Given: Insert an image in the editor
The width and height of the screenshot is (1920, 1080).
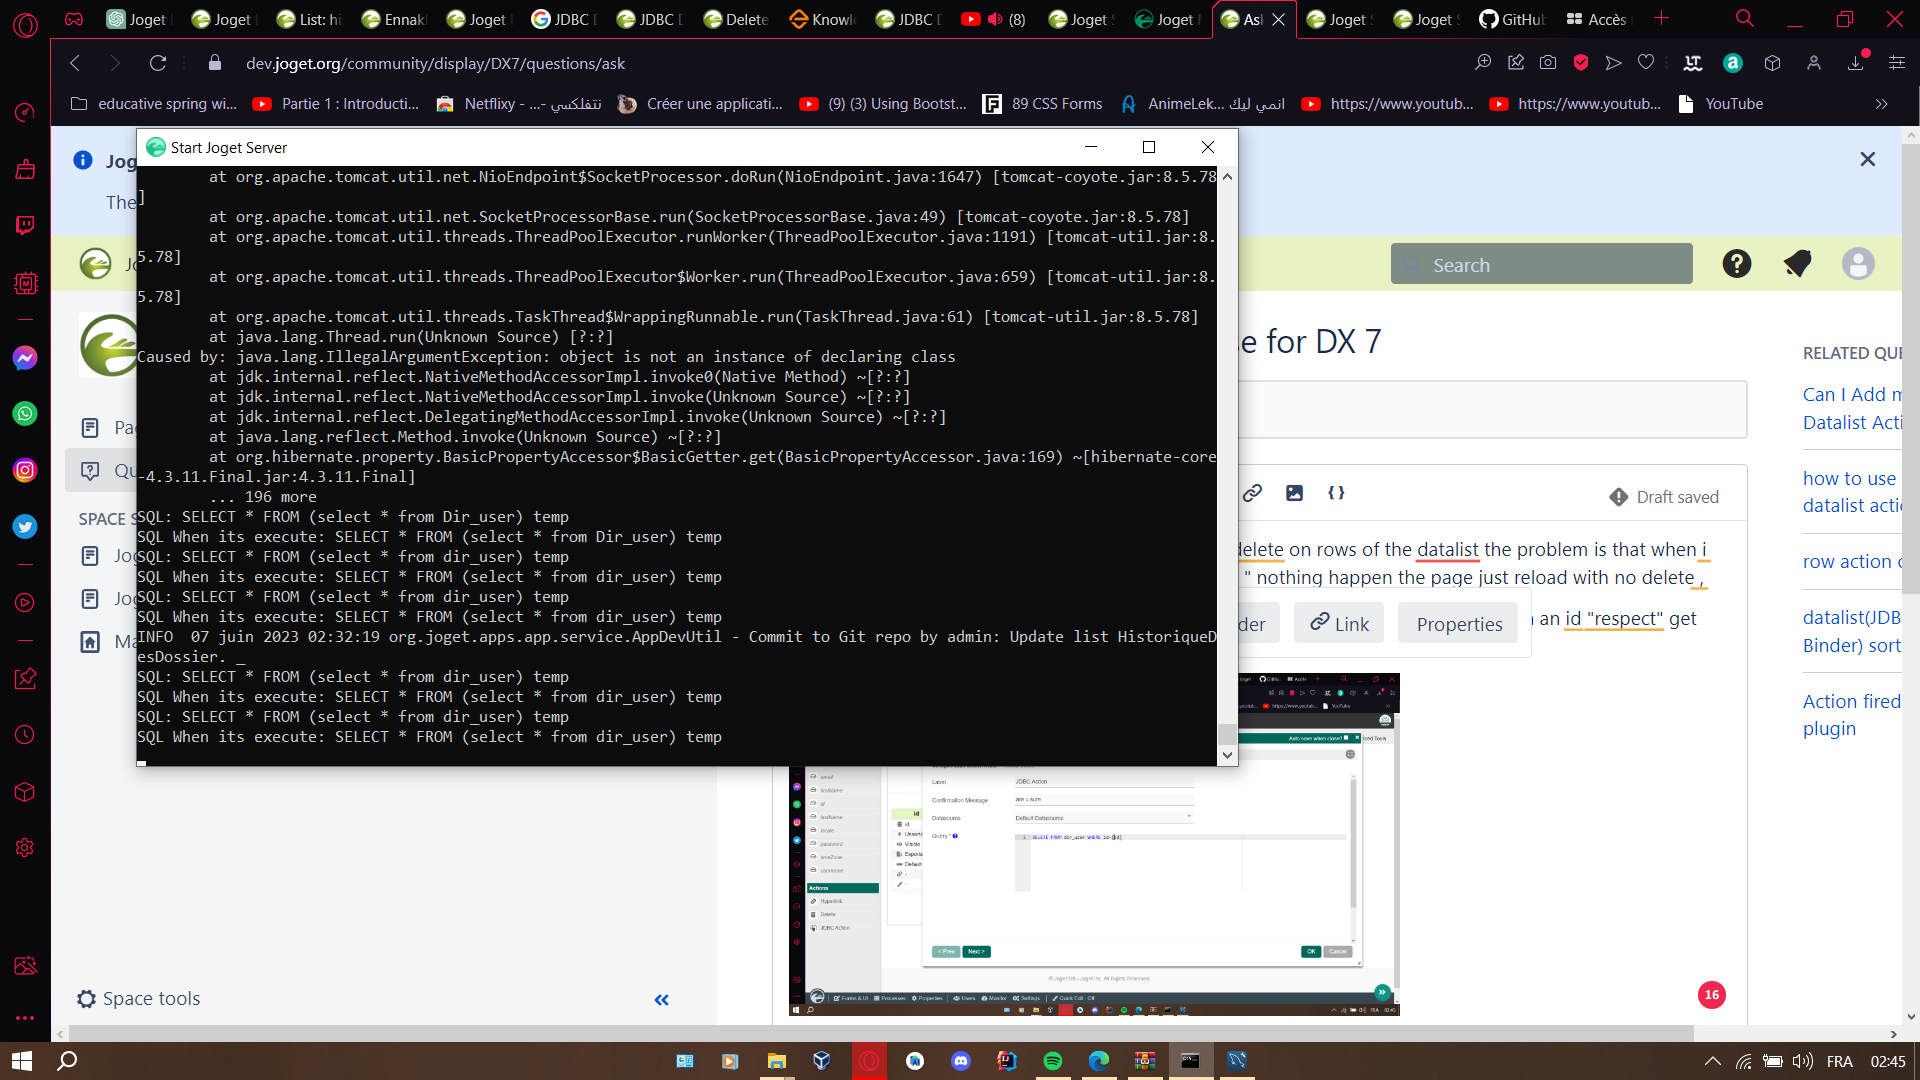Looking at the screenshot, I should point(1294,493).
